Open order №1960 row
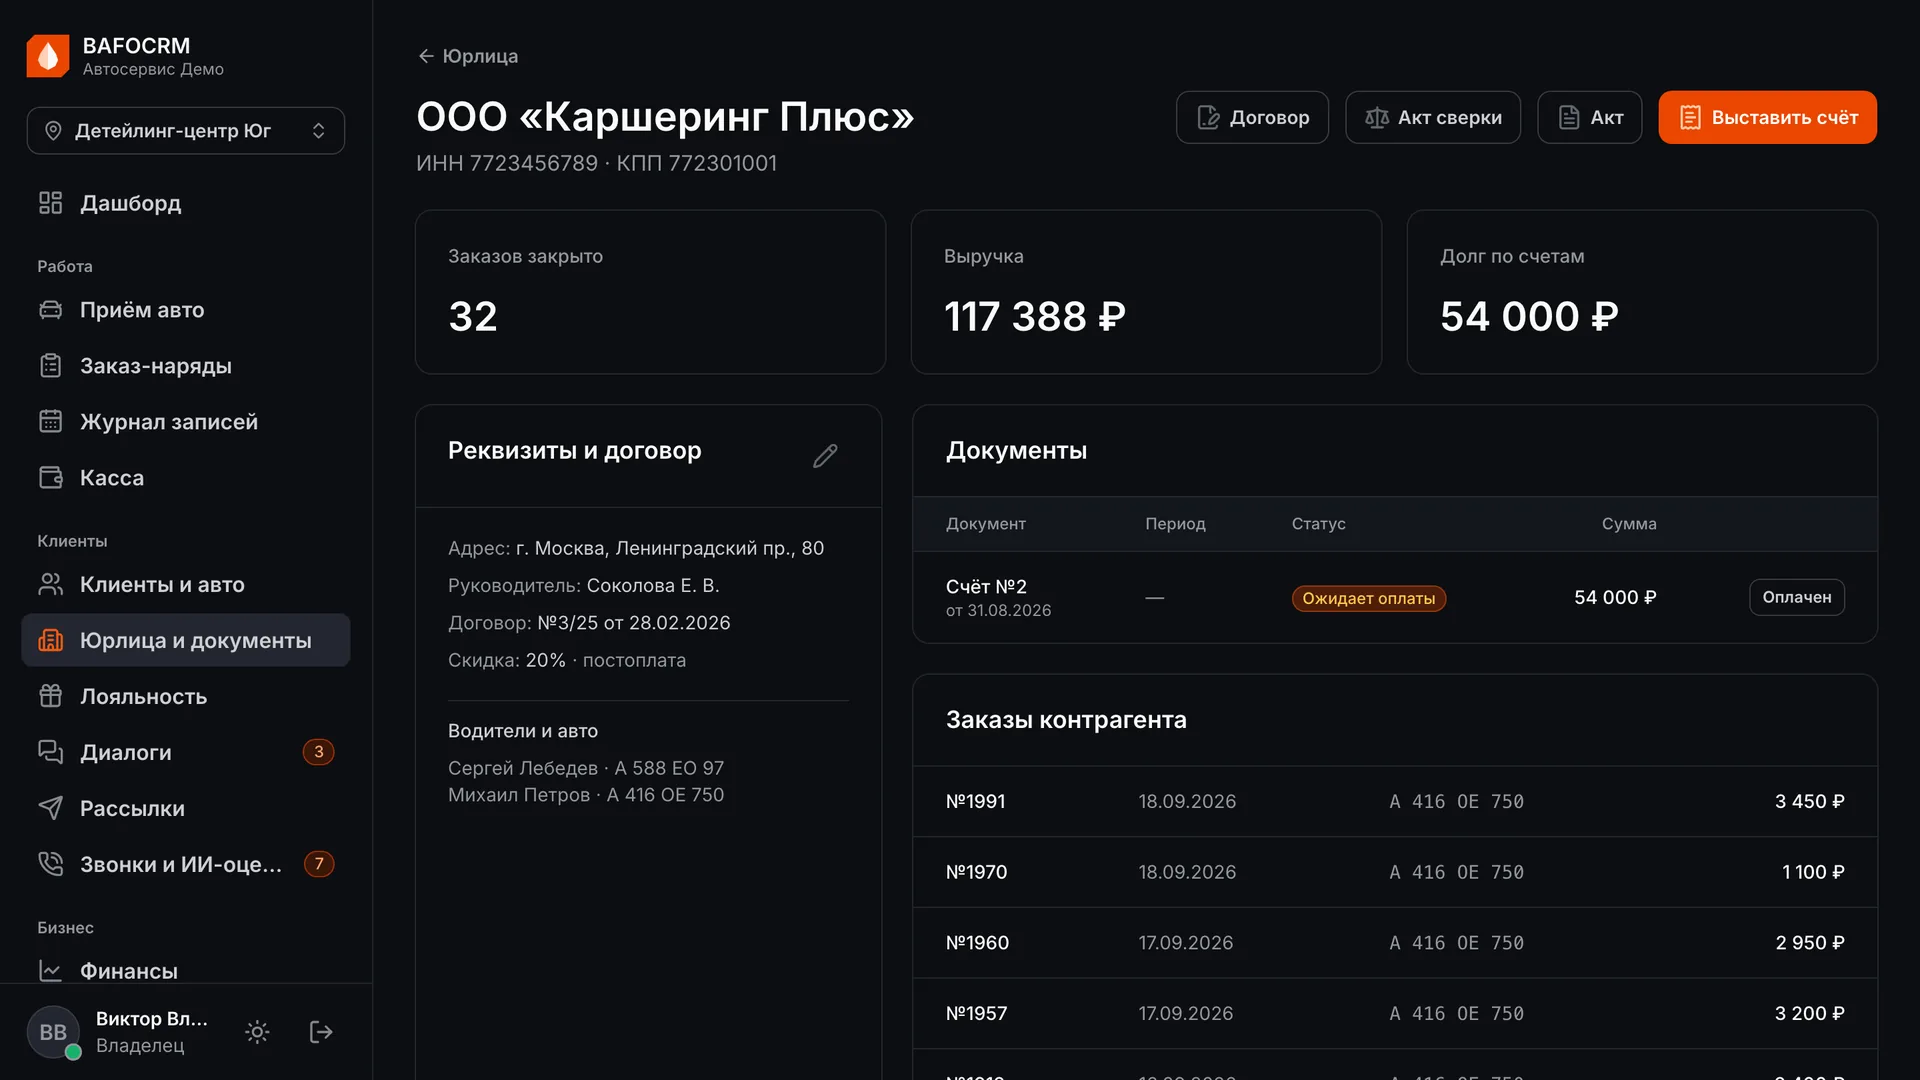The image size is (1920, 1080). (1395, 943)
